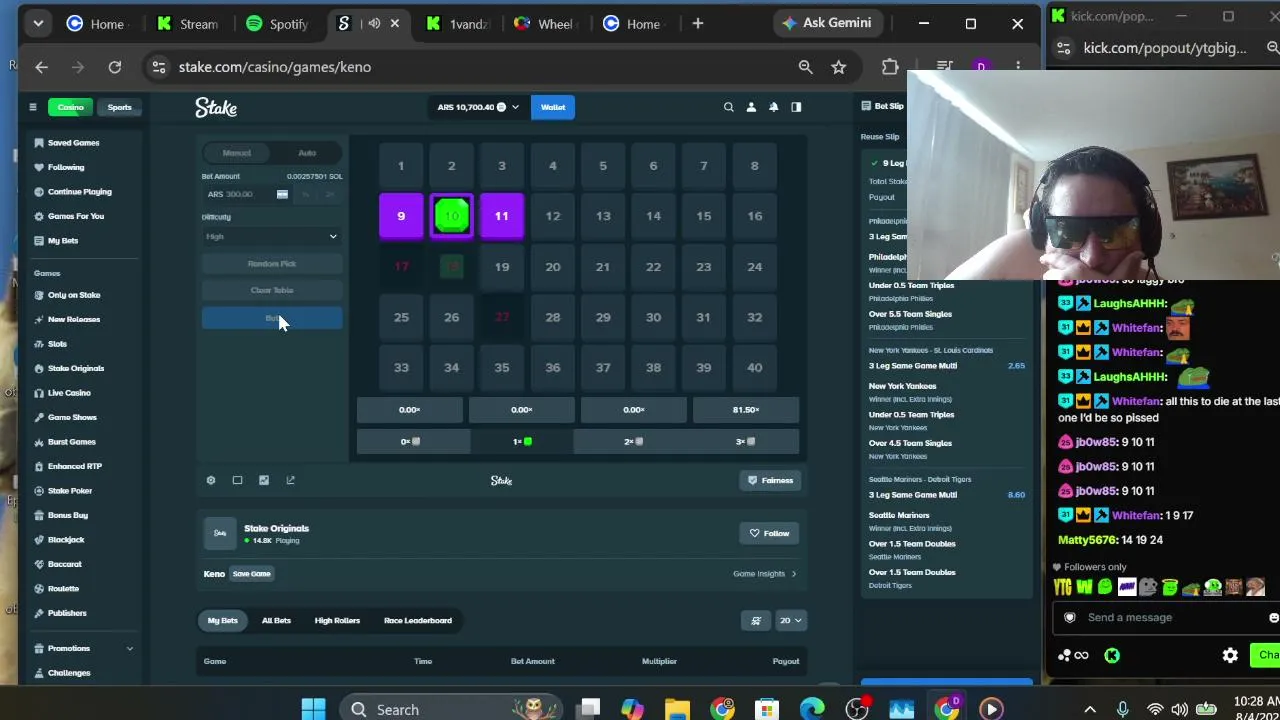Open the Wallet
The height and width of the screenshot is (720, 1280).
(x=553, y=107)
